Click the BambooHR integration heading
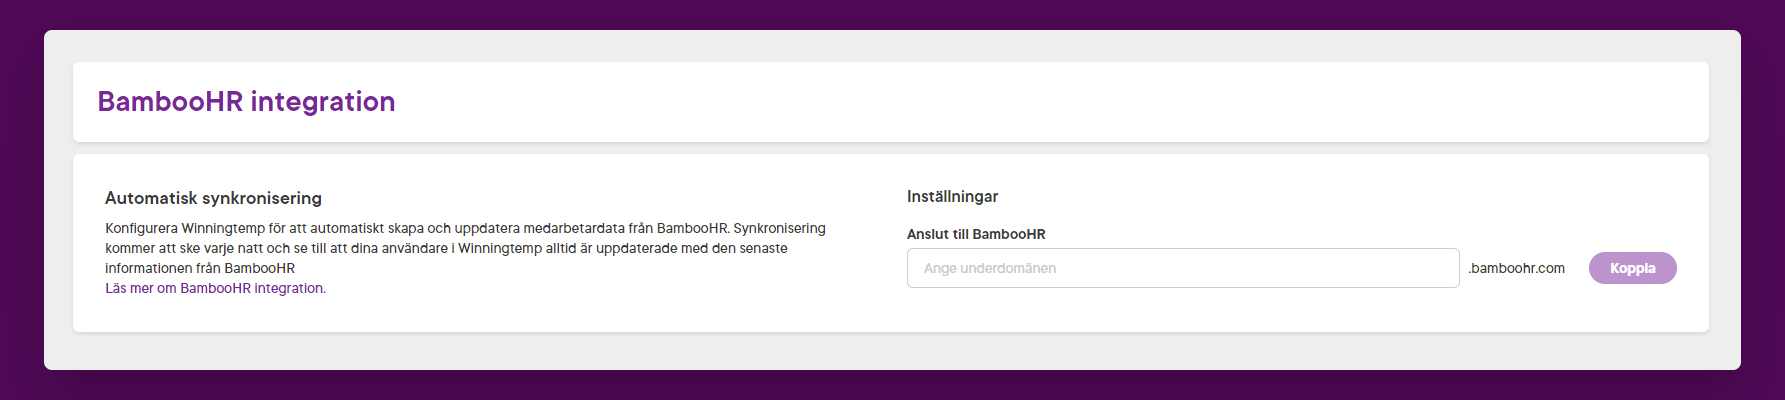Viewport: 1785px width, 400px height. click(x=246, y=102)
